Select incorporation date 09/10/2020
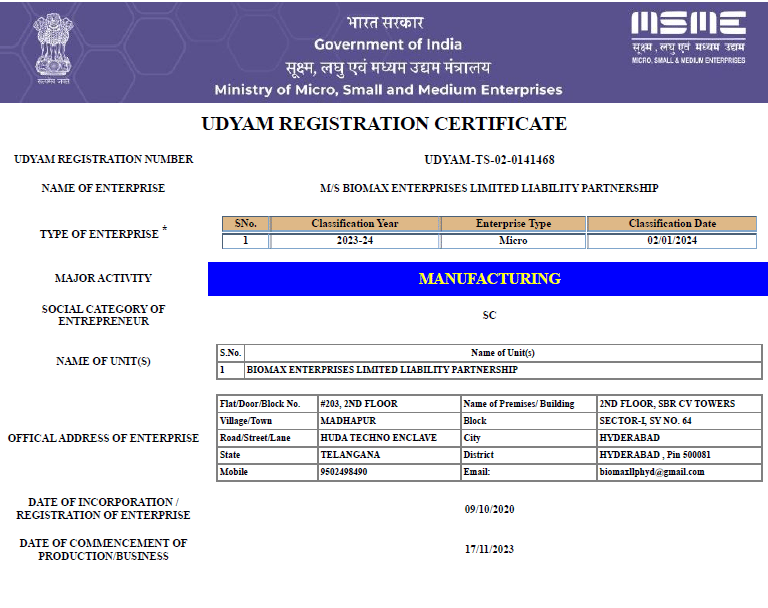This screenshot has height=608, width=768. pos(489,509)
